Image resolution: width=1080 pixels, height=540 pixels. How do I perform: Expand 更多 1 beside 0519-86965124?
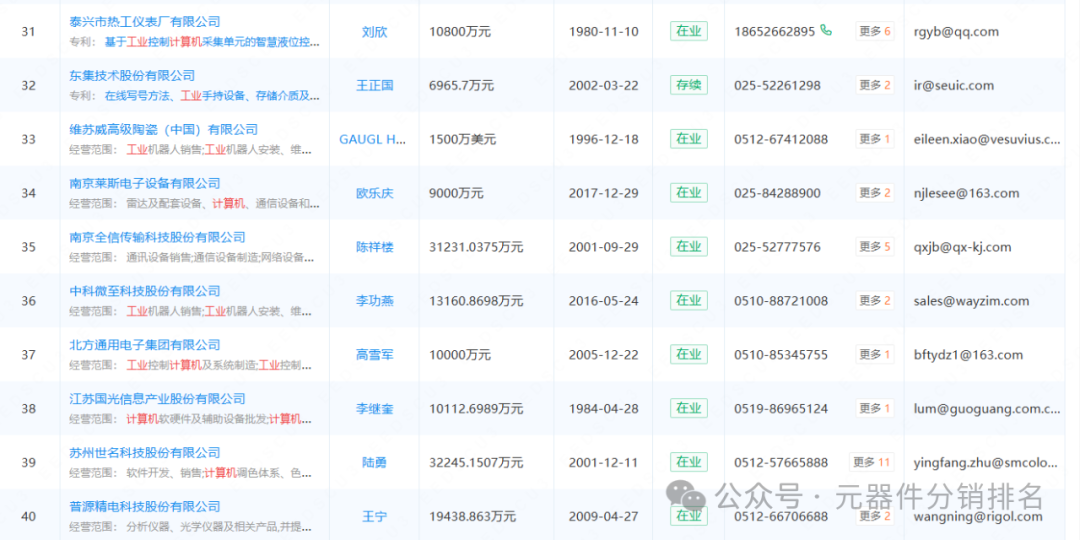[x=875, y=408]
